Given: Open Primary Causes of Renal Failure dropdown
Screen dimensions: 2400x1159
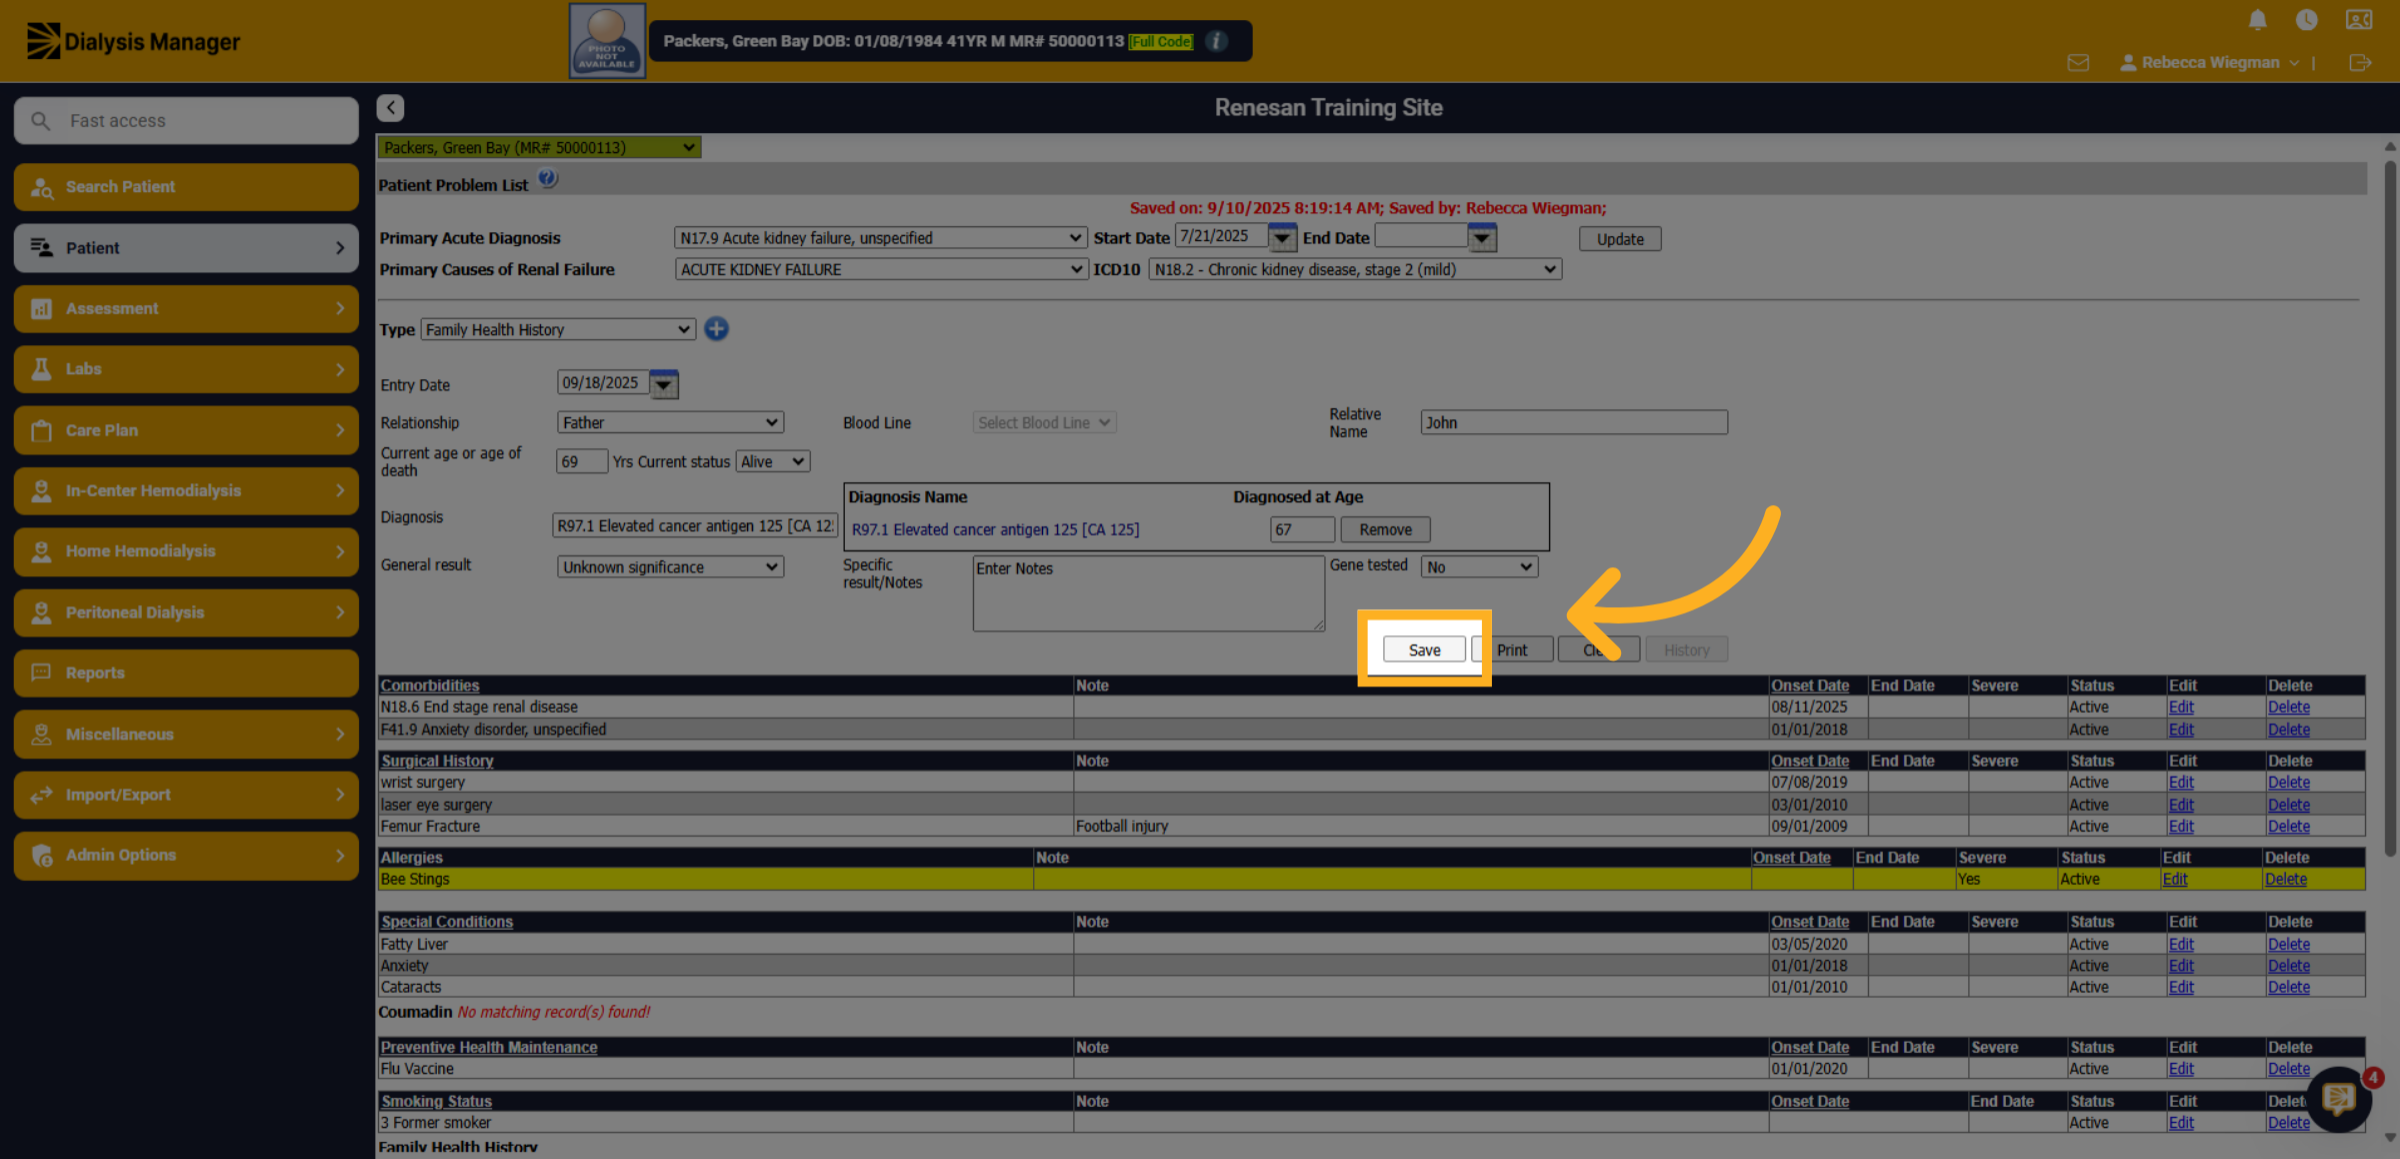Looking at the screenshot, I should 880,269.
